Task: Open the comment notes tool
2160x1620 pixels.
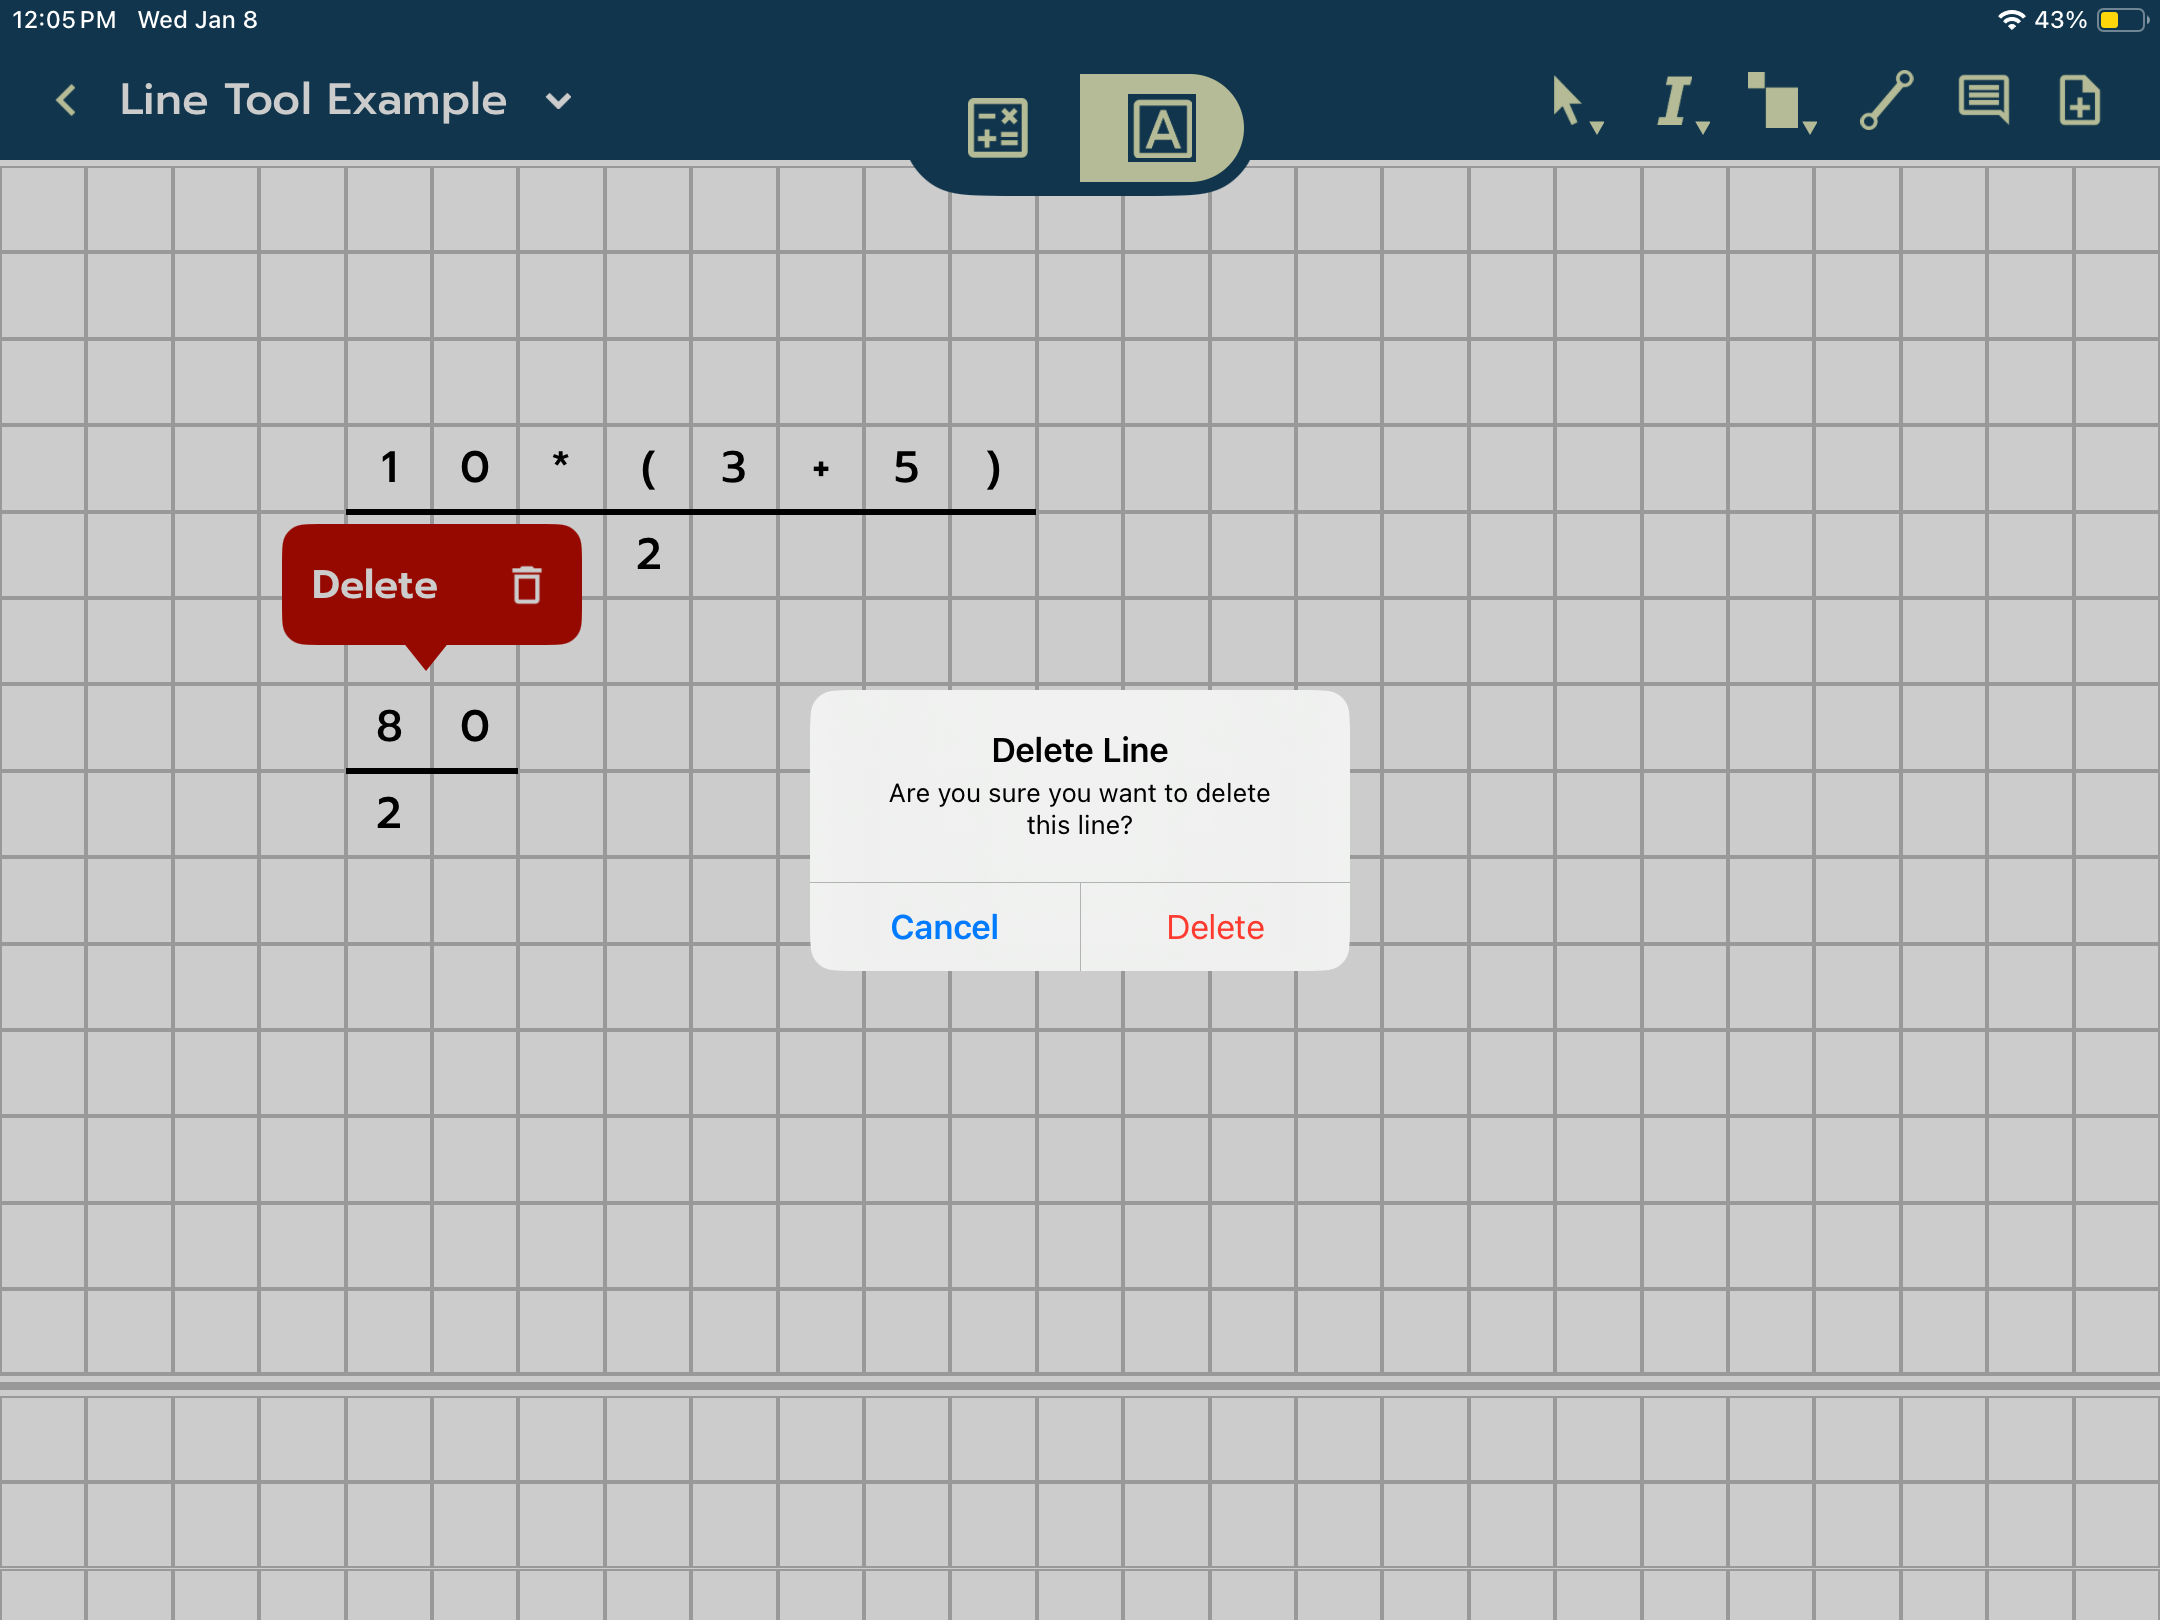Action: tap(1983, 100)
